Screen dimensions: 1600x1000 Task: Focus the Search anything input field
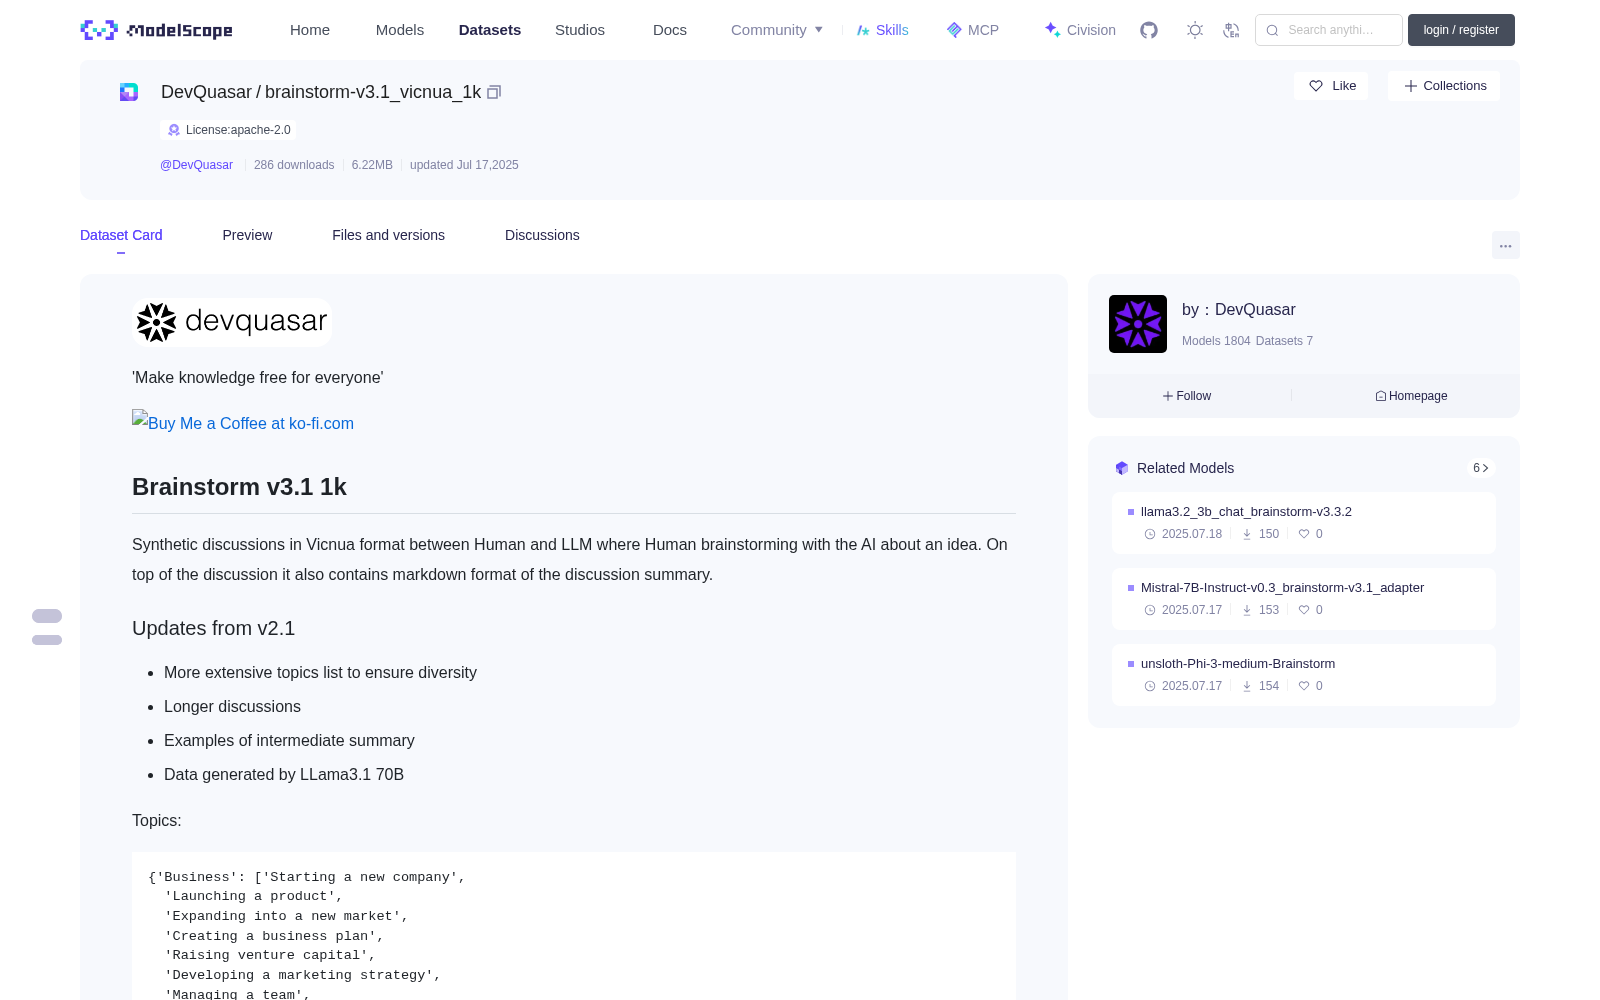(x=1329, y=30)
